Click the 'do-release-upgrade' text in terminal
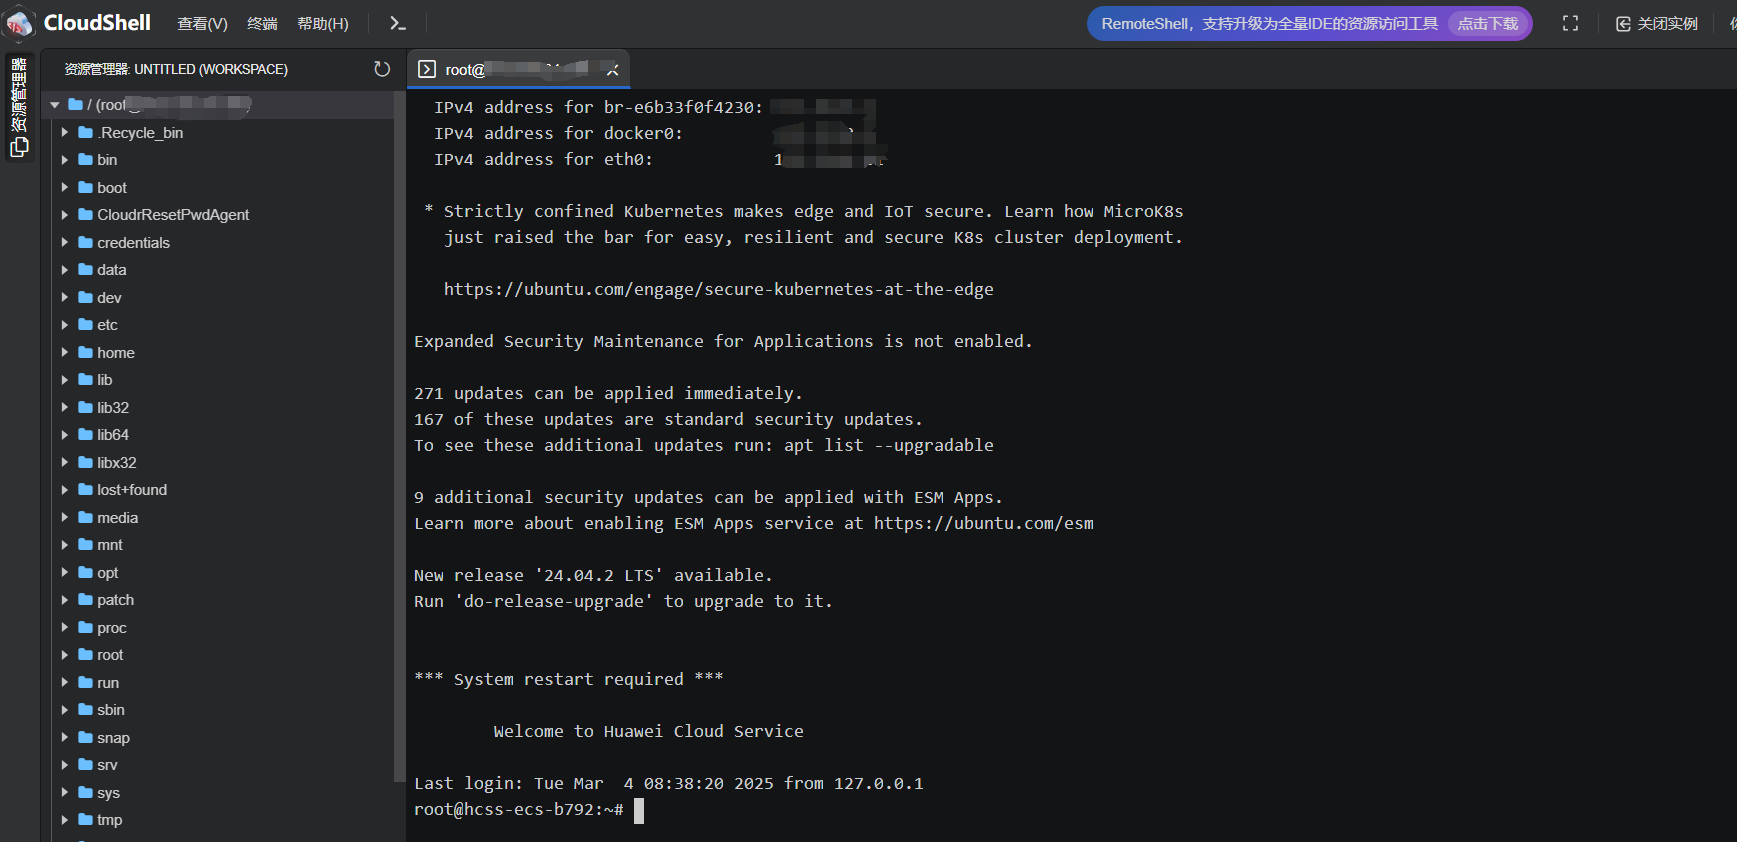1737x842 pixels. tap(554, 601)
